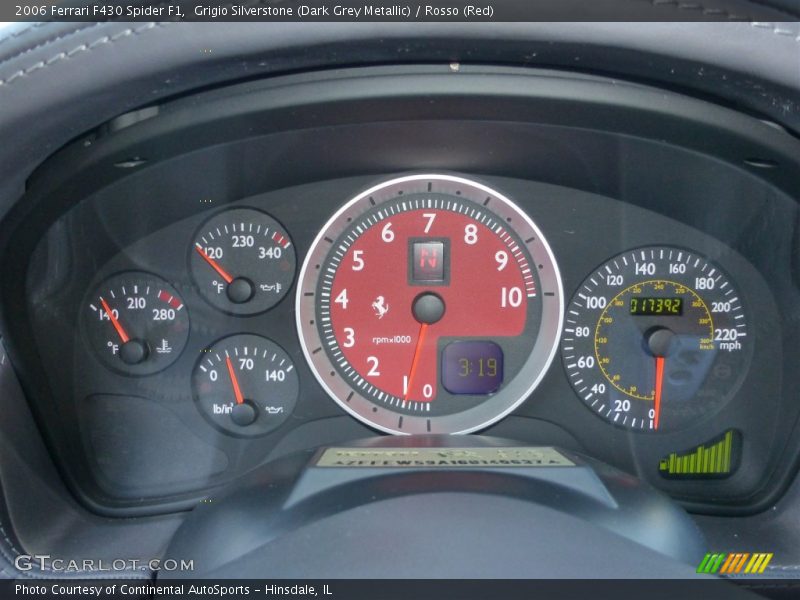The image size is (800, 600).
Task: Expand the tachometer center dial
Action: pos(429,306)
